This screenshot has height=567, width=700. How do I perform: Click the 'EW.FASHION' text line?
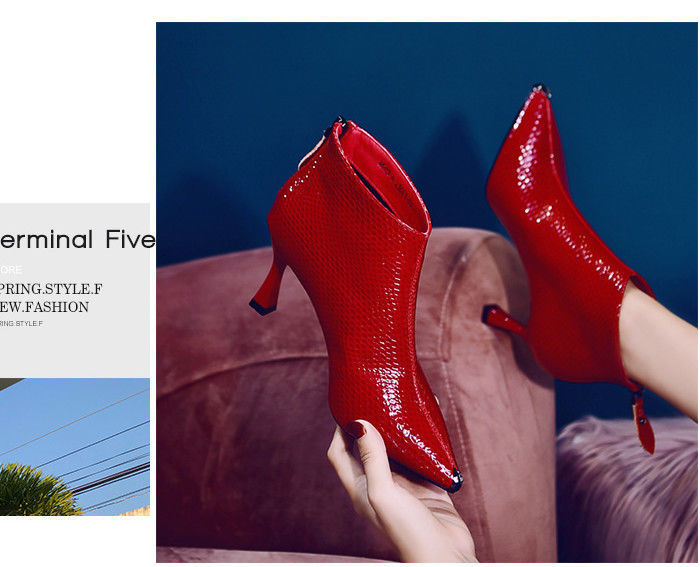click(x=44, y=307)
